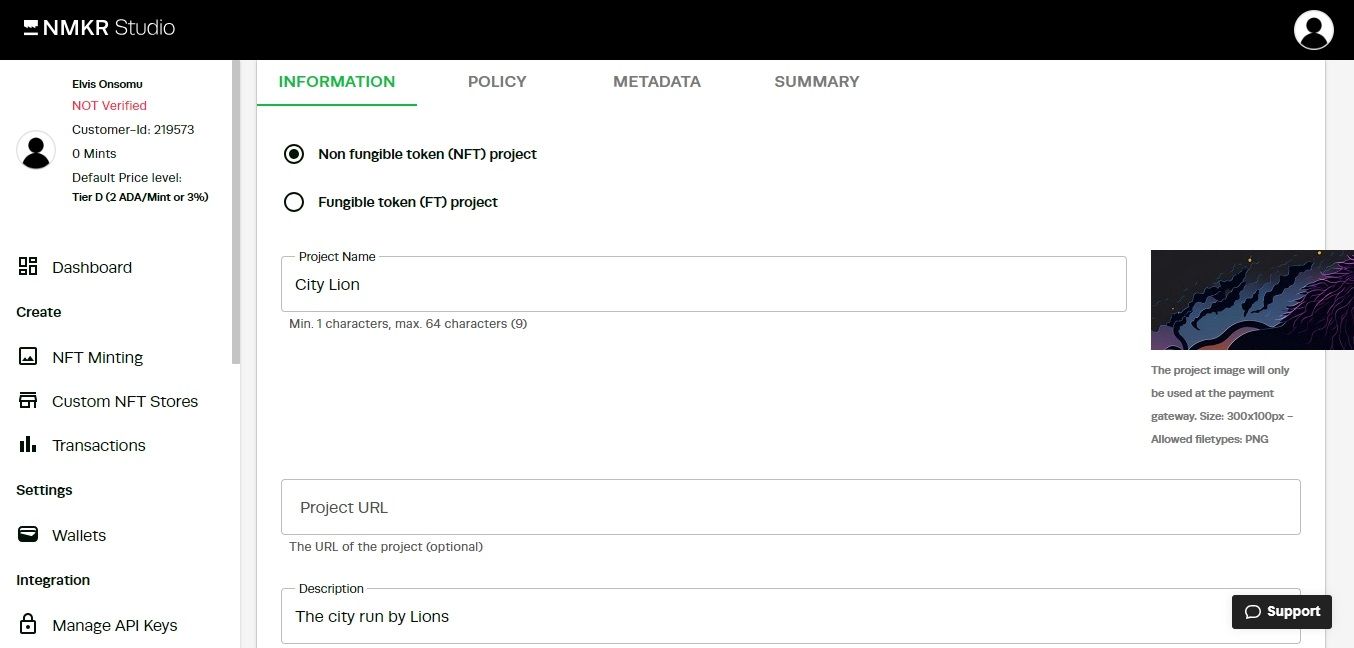The height and width of the screenshot is (648, 1354).
Task: Select the NFT Minting icon
Action: point(28,357)
